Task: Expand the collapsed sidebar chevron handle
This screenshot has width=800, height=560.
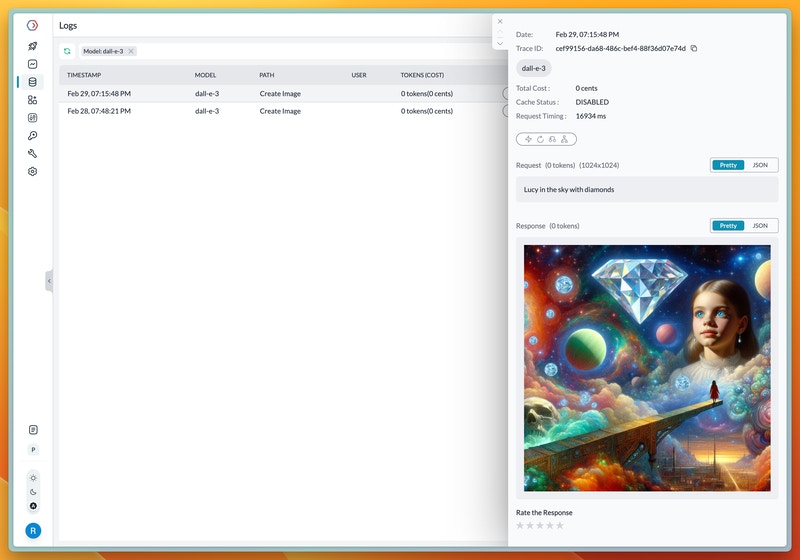Action: pos(49,281)
